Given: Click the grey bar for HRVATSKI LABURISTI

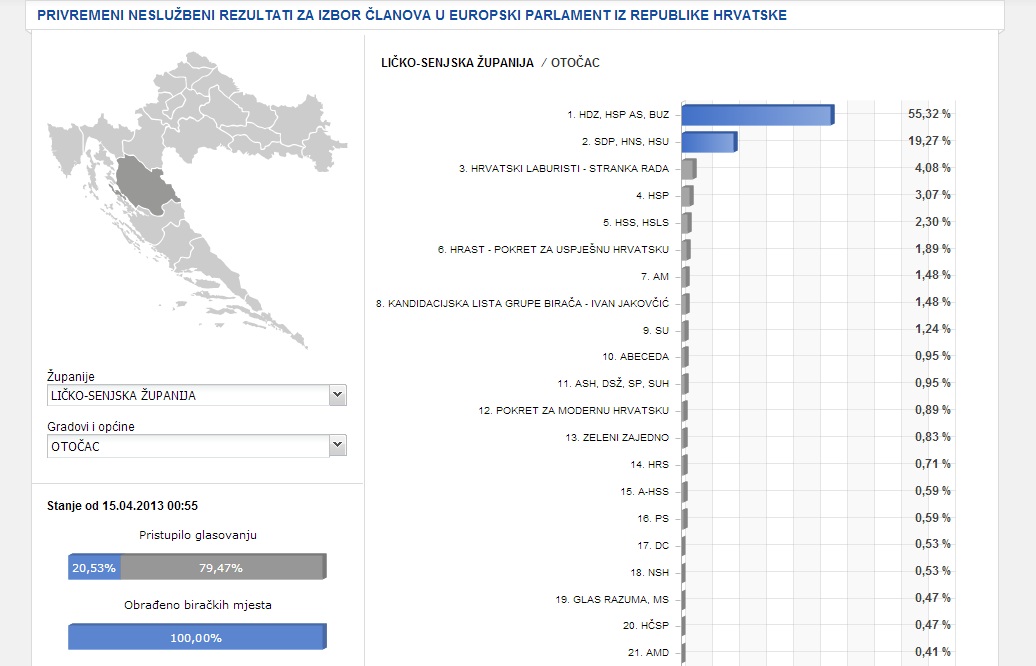Looking at the screenshot, I should (688, 168).
